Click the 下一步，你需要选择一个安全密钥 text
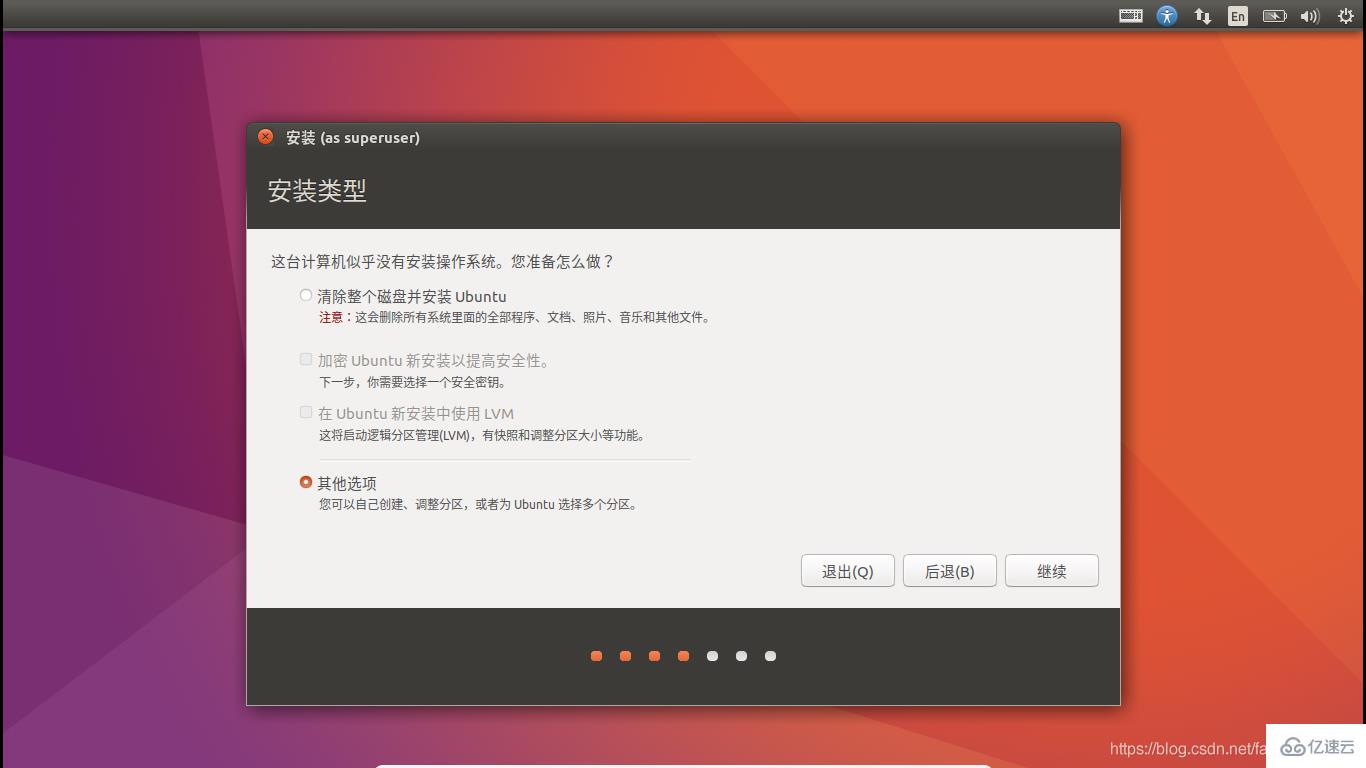1366x768 pixels. point(412,383)
